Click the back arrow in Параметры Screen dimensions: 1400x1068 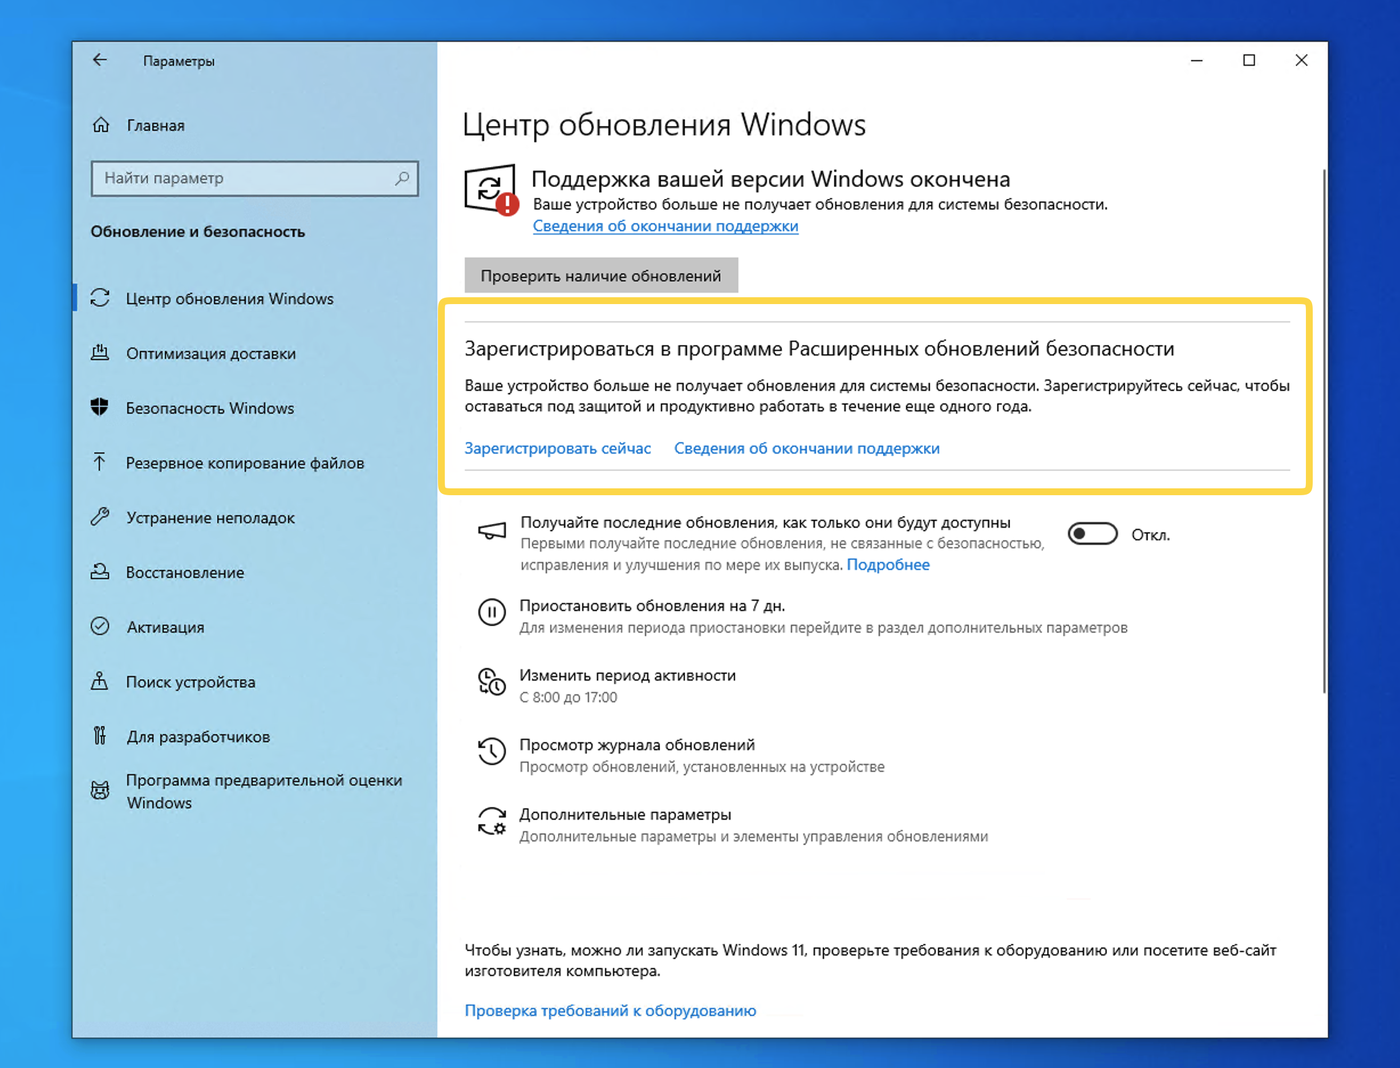coord(99,60)
